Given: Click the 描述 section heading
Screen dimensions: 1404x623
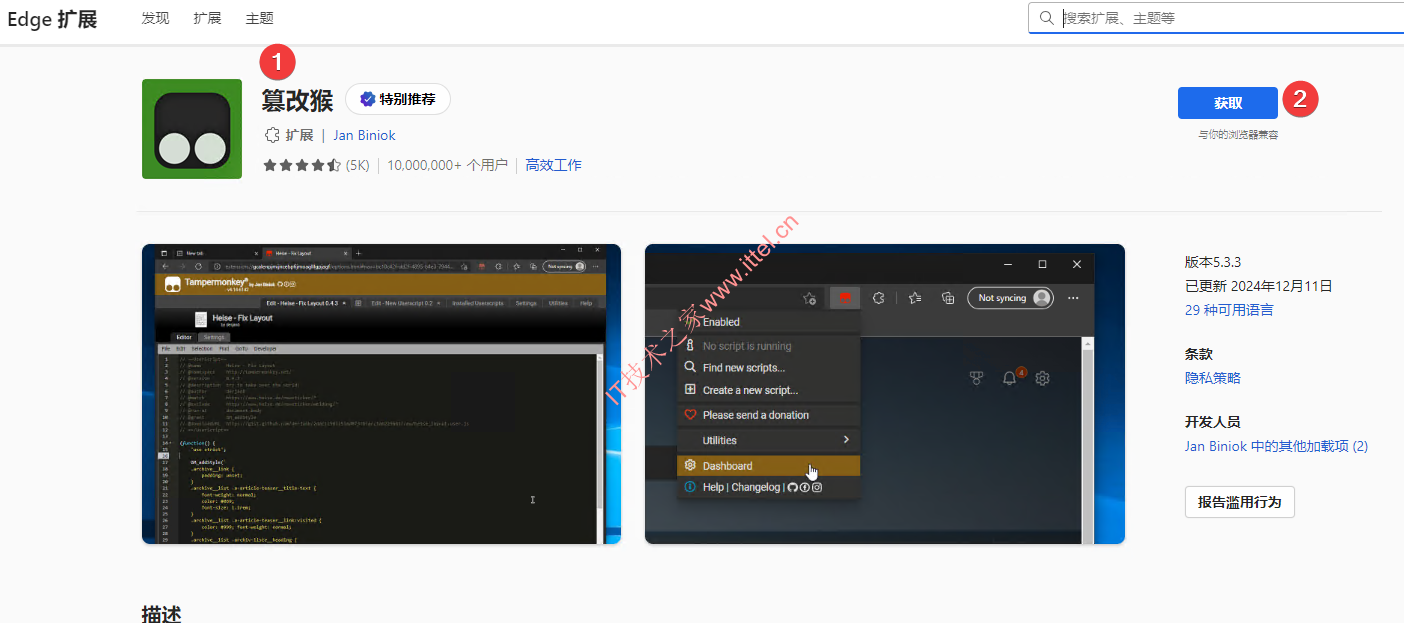Looking at the screenshot, I should coord(162,613).
